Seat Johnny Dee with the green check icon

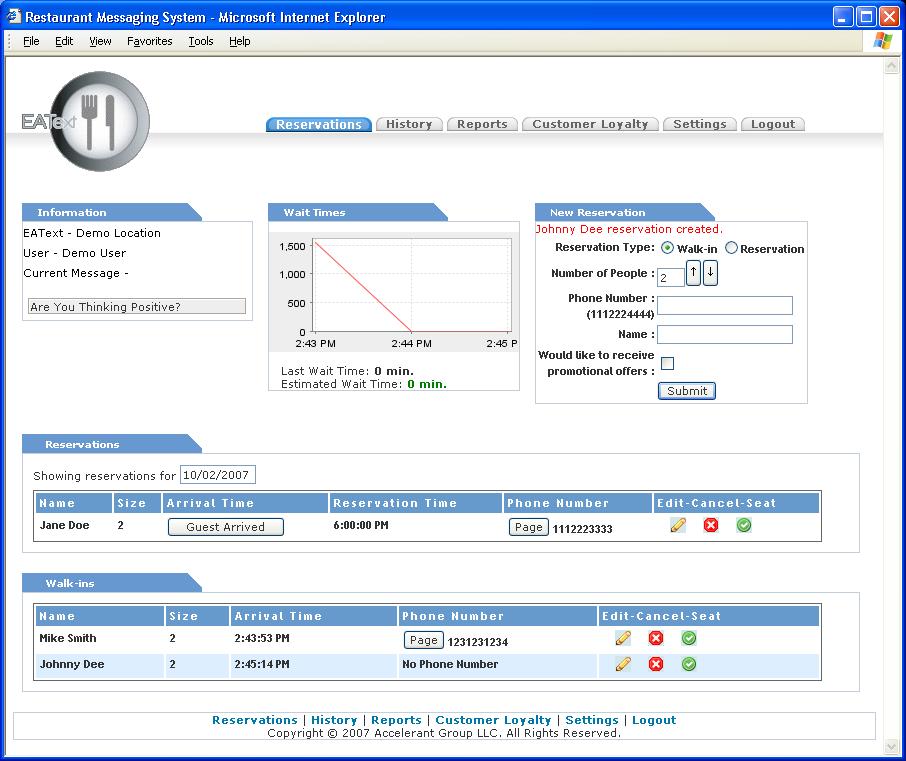(689, 664)
